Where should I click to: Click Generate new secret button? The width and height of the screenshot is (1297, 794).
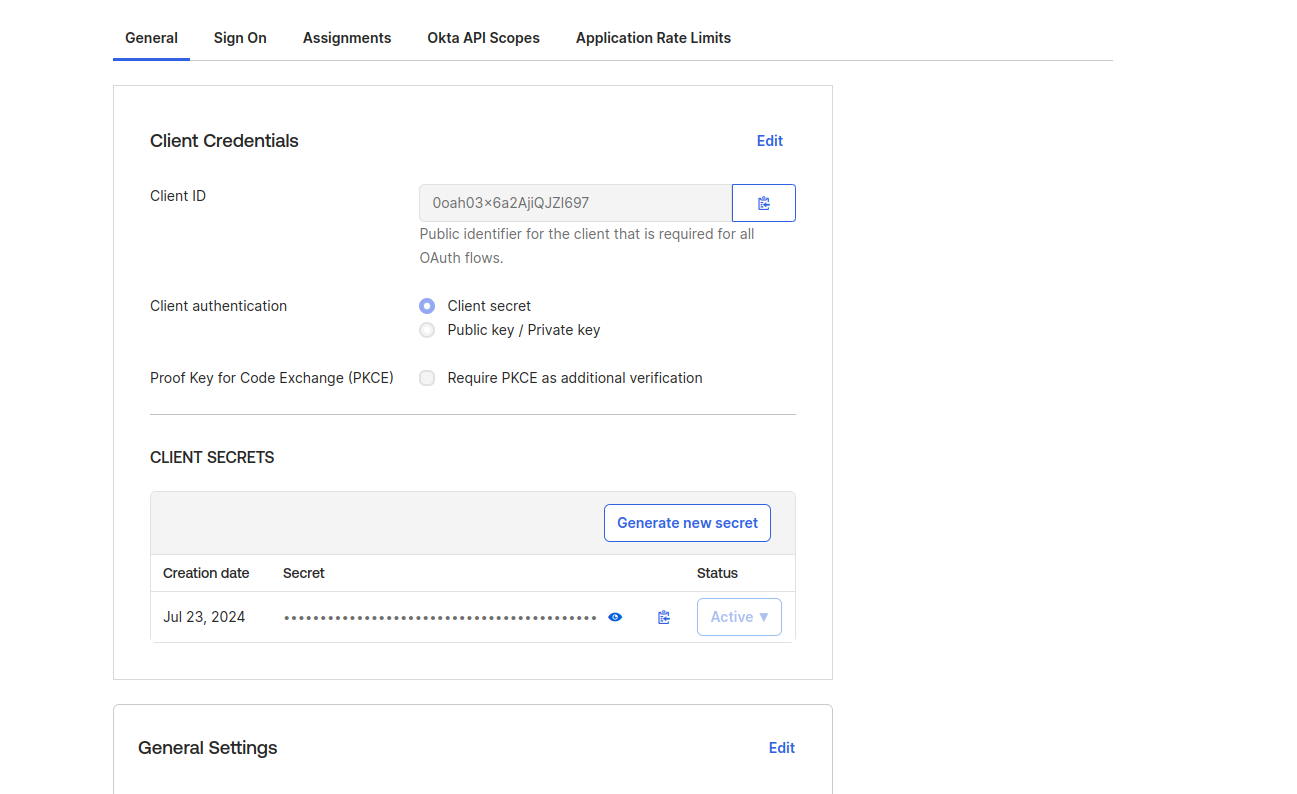coord(687,523)
